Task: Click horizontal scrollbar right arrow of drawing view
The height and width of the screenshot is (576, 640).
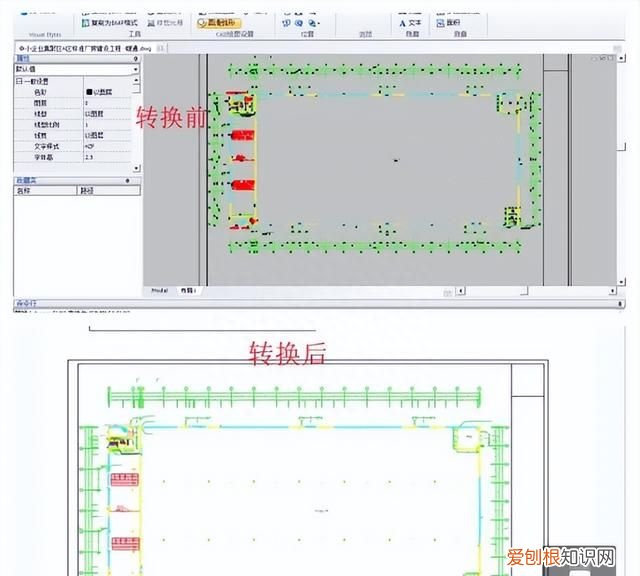Action: point(613,291)
